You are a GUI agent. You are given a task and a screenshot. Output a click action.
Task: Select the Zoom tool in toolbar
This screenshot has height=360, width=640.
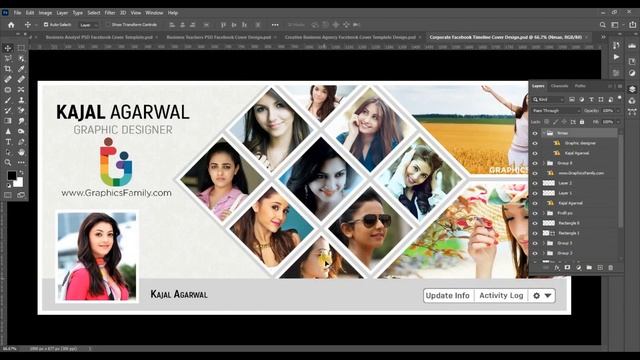[x=8, y=162]
